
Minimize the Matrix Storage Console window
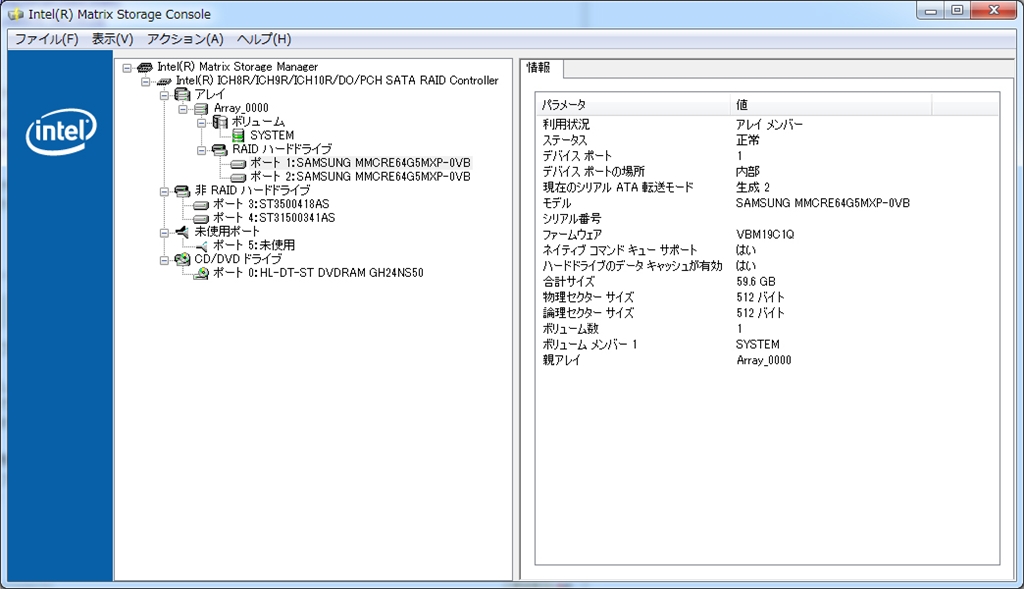[x=931, y=10]
